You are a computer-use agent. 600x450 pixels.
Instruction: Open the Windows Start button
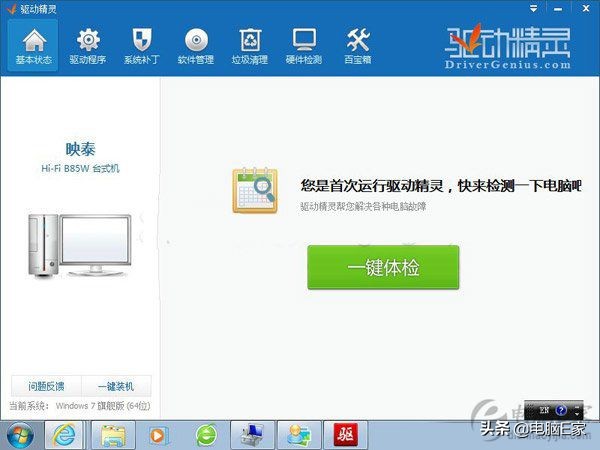coord(20,435)
